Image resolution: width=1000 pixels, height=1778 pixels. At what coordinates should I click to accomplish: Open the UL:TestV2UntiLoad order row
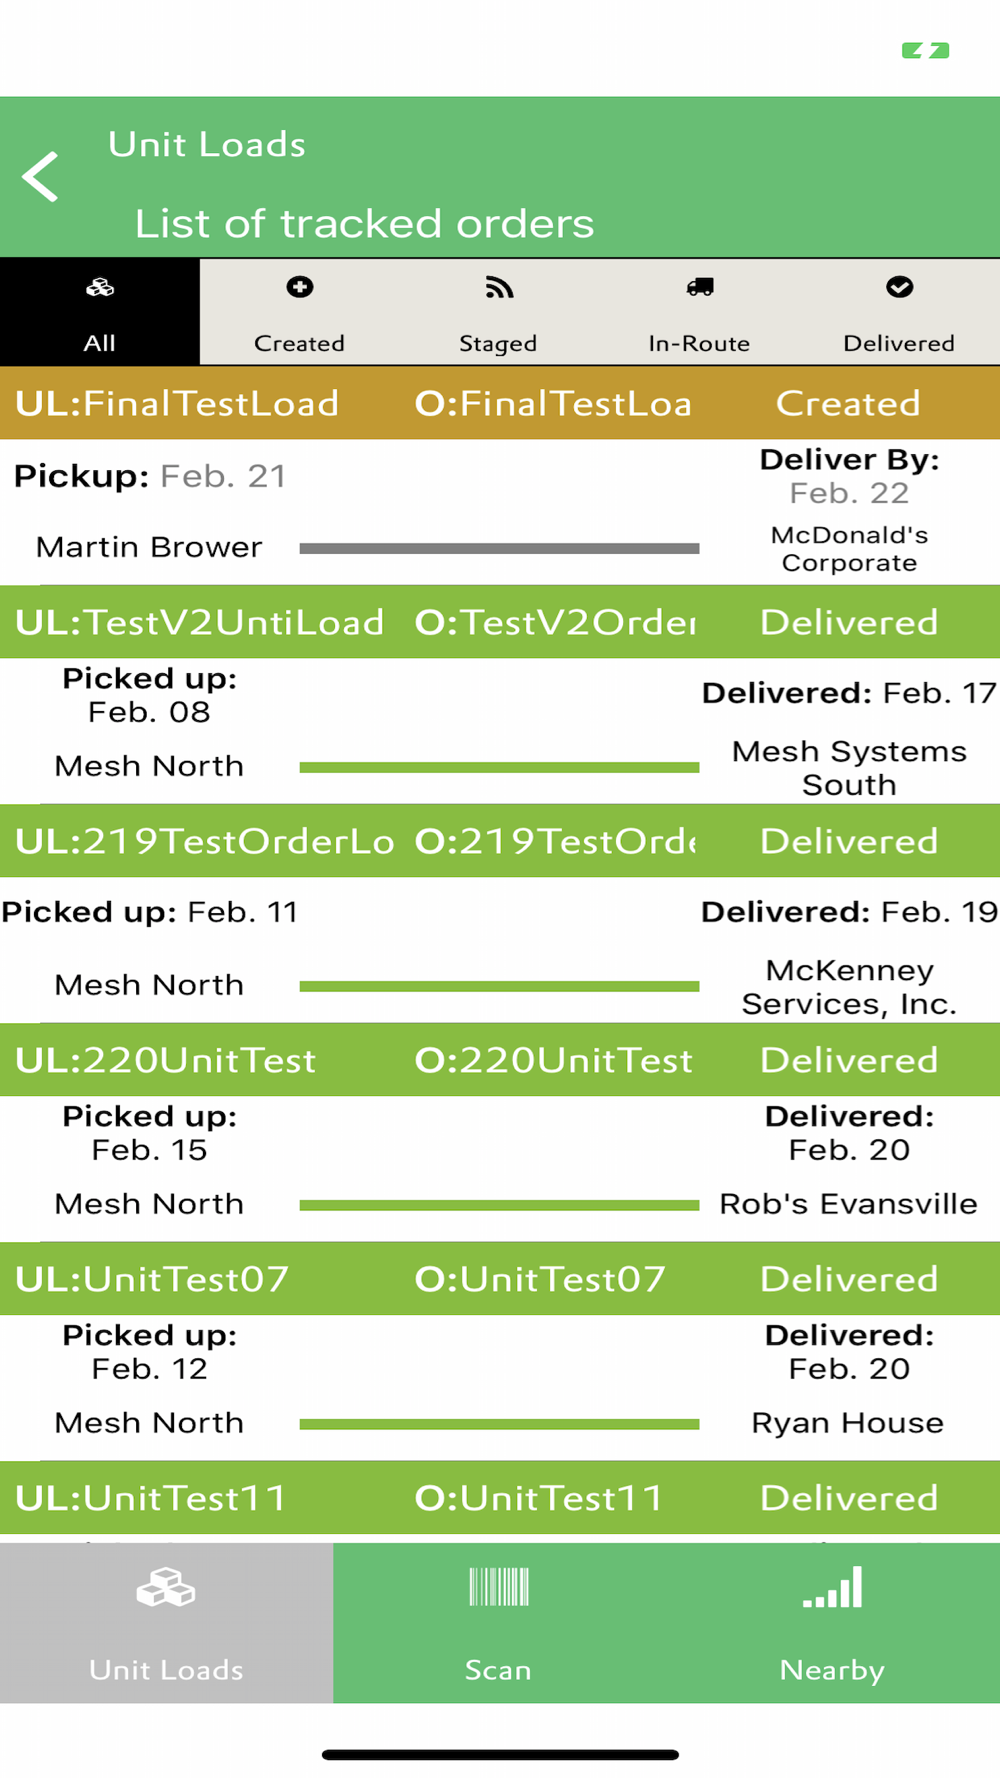500,622
